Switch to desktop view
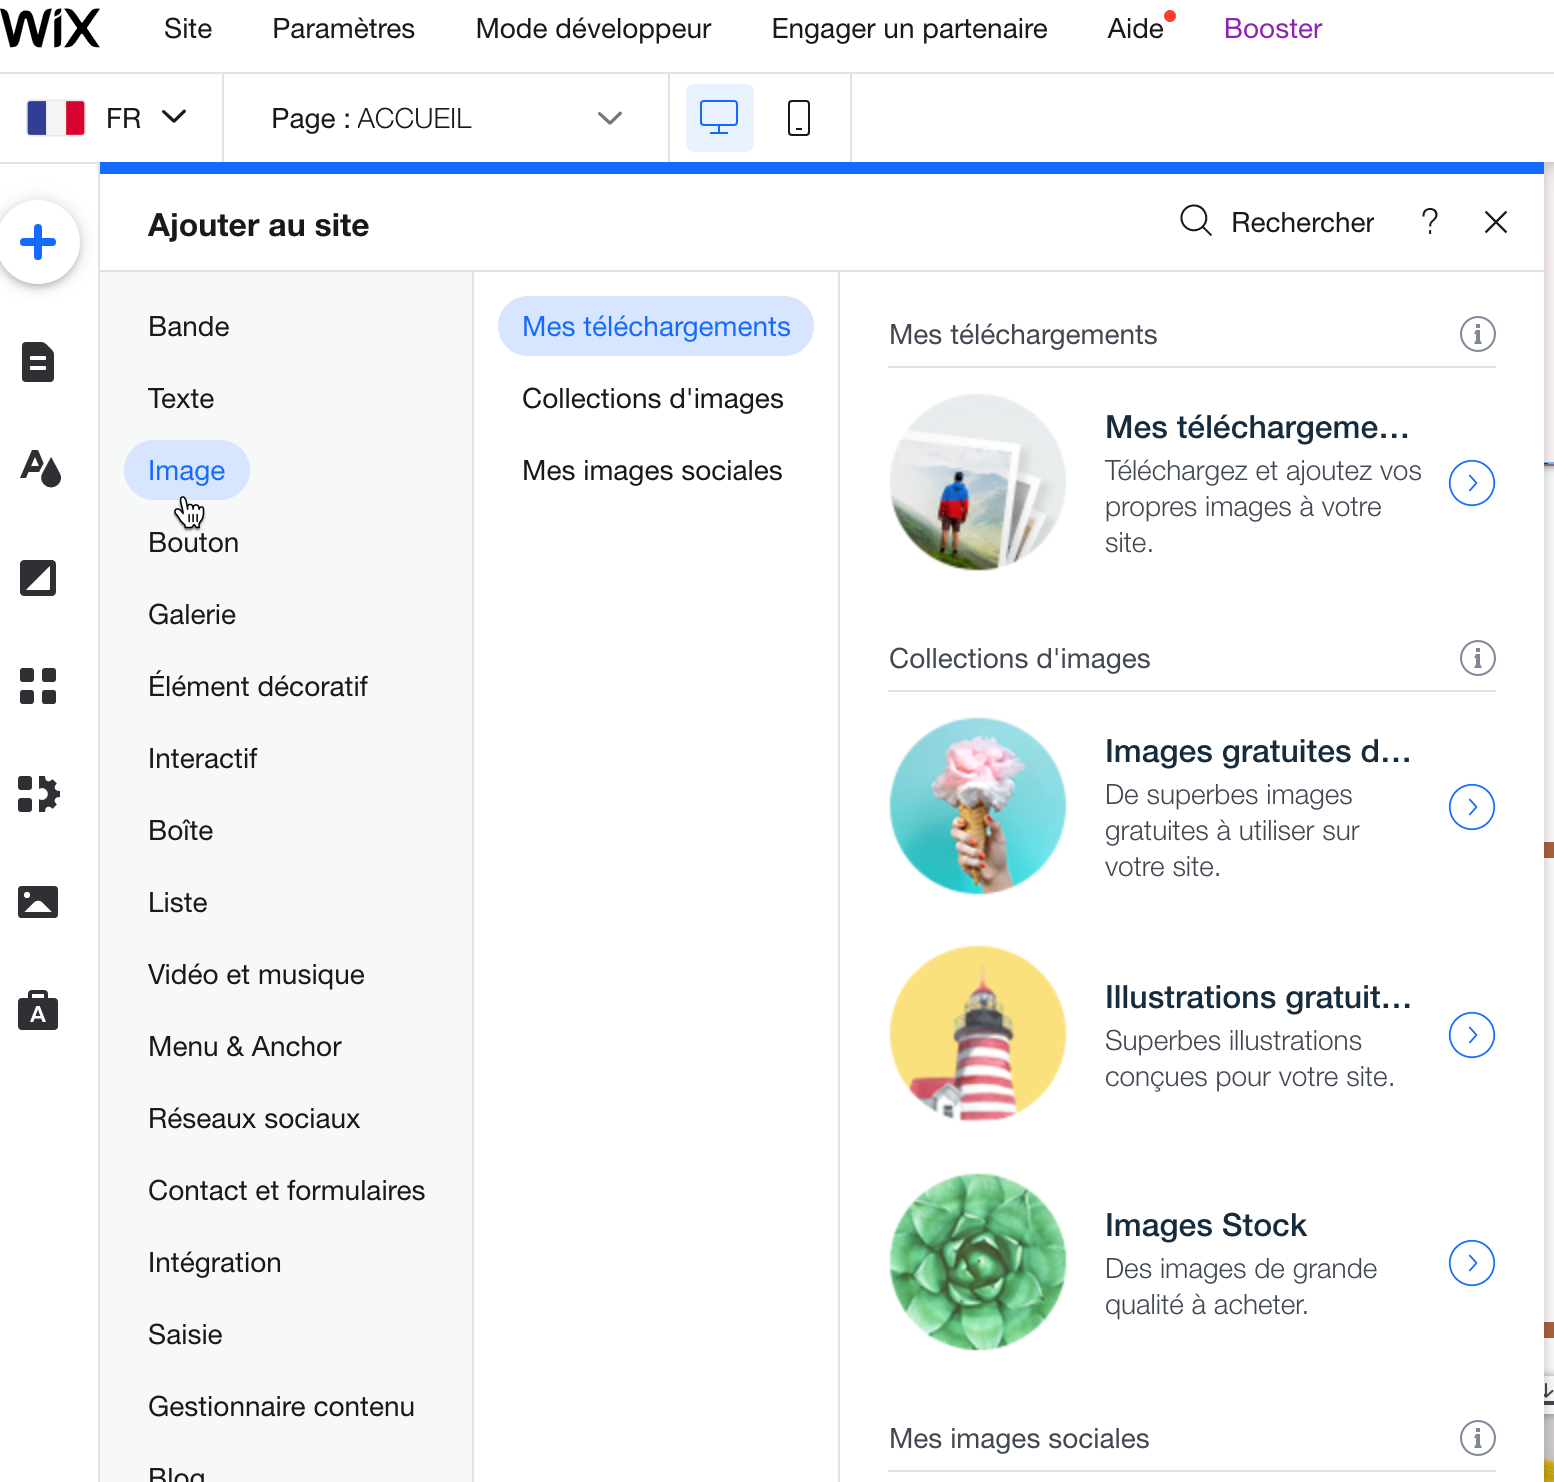1554x1482 pixels. pos(719,118)
